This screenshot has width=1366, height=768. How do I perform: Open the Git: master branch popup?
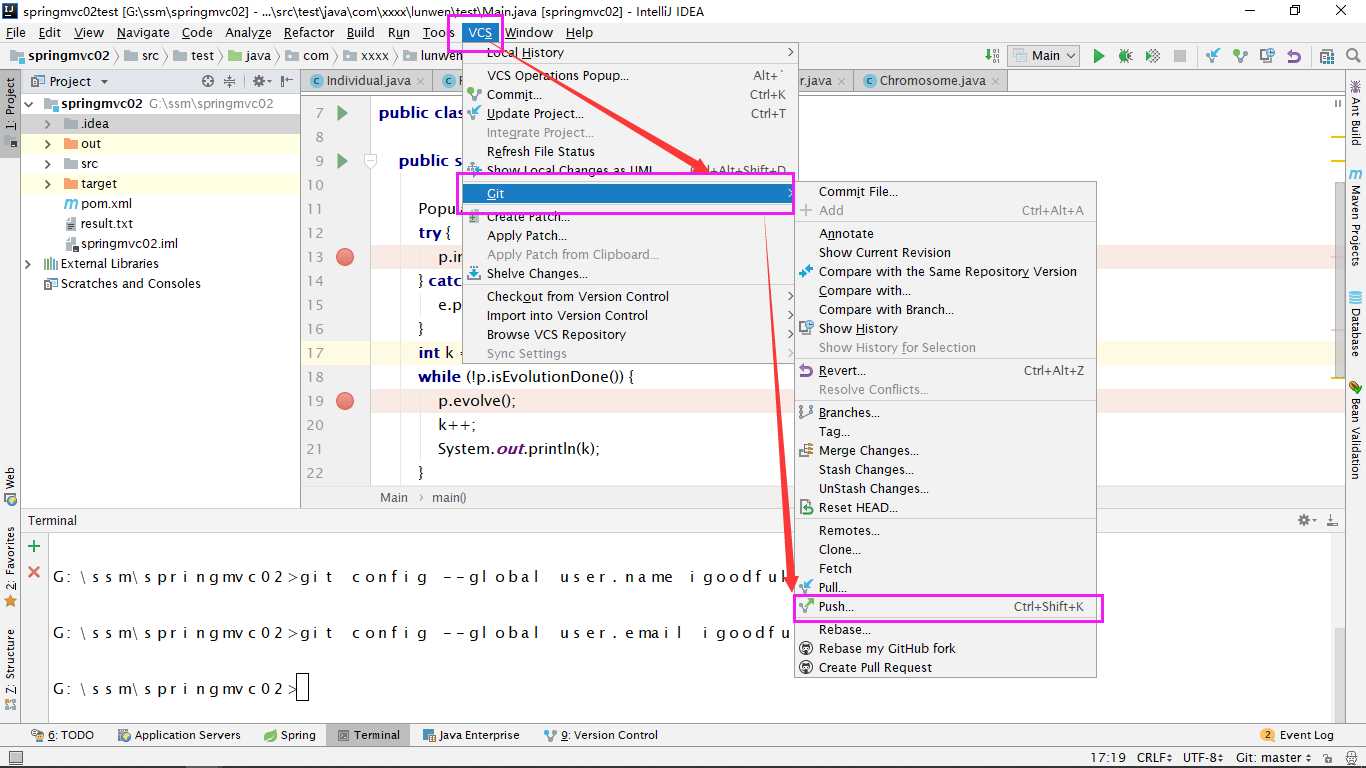[1273, 758]
